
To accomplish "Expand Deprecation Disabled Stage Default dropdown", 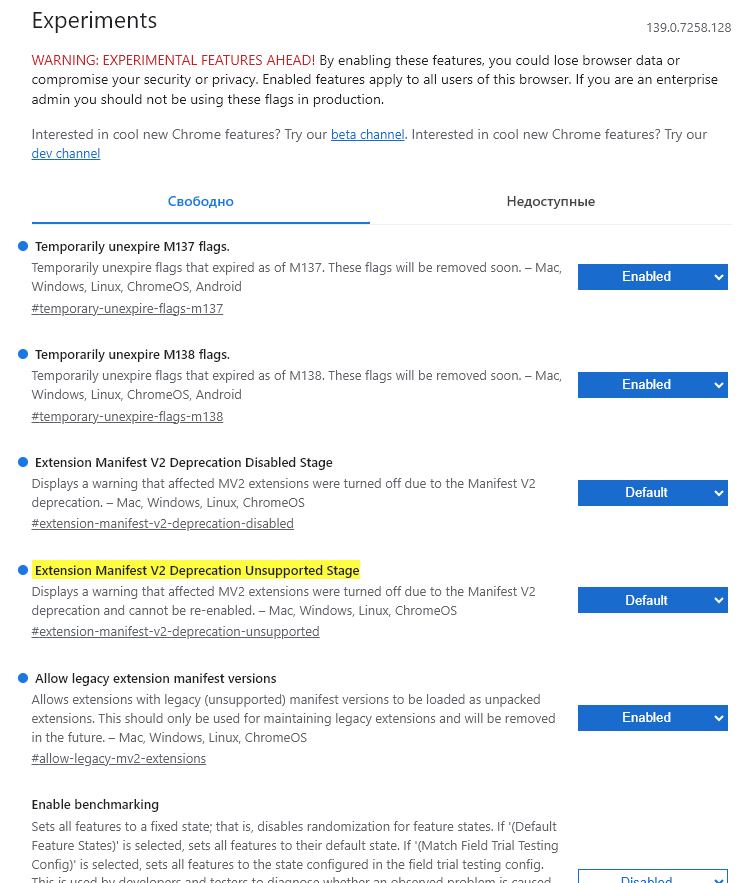I will coord(652,493).
